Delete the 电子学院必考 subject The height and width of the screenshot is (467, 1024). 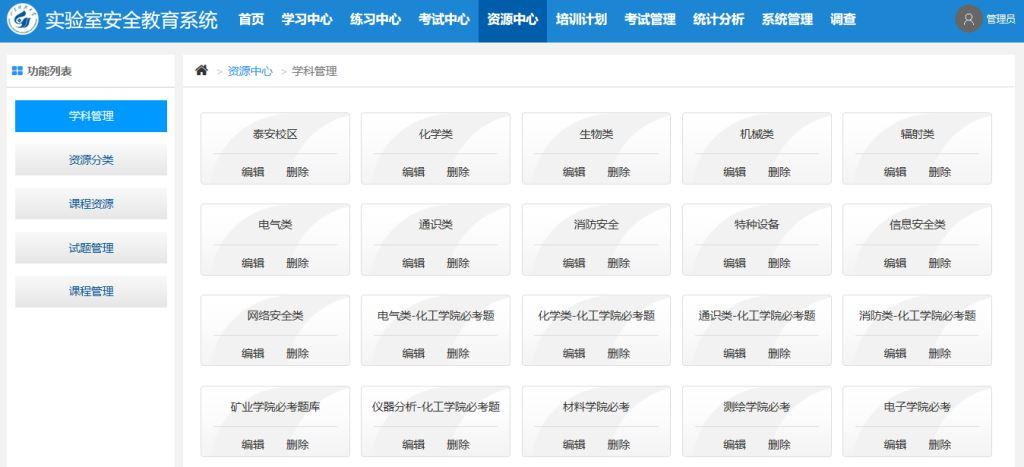939,444
